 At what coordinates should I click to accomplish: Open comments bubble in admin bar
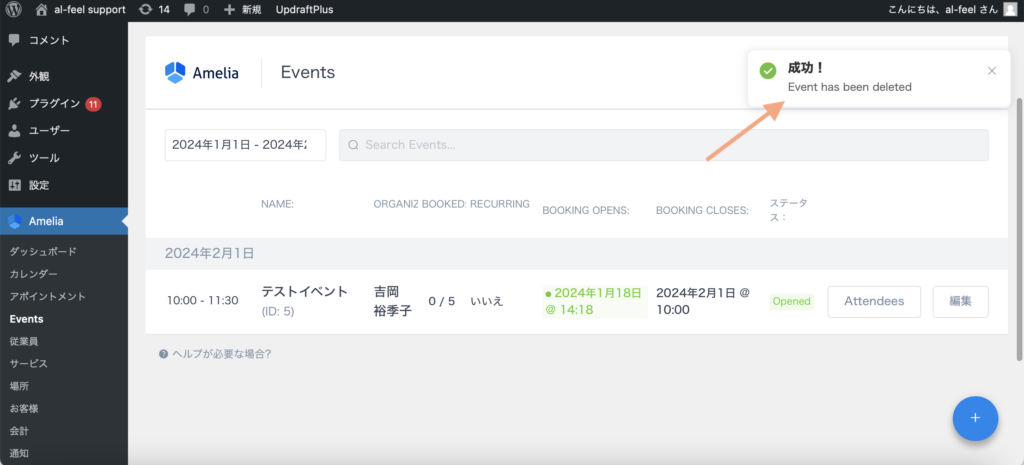click(x=198, y=9)
